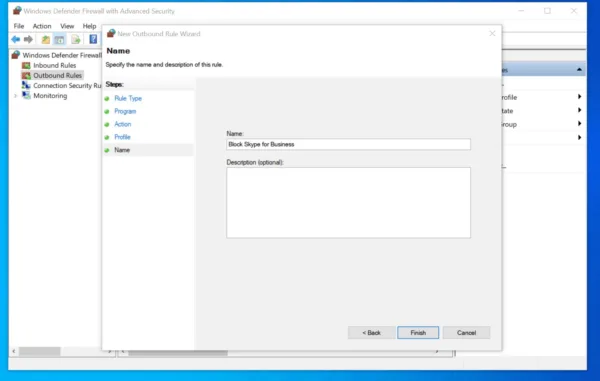The height and width of the screenshot is (381, 600).
Task: Open the File menu
Action: coord(19,26)
